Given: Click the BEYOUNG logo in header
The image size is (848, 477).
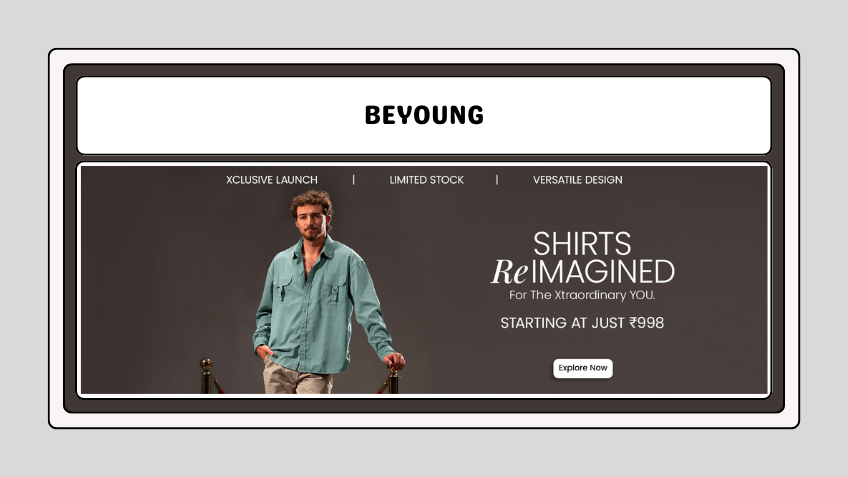Looking at the screenshot, I should point(424,115).
